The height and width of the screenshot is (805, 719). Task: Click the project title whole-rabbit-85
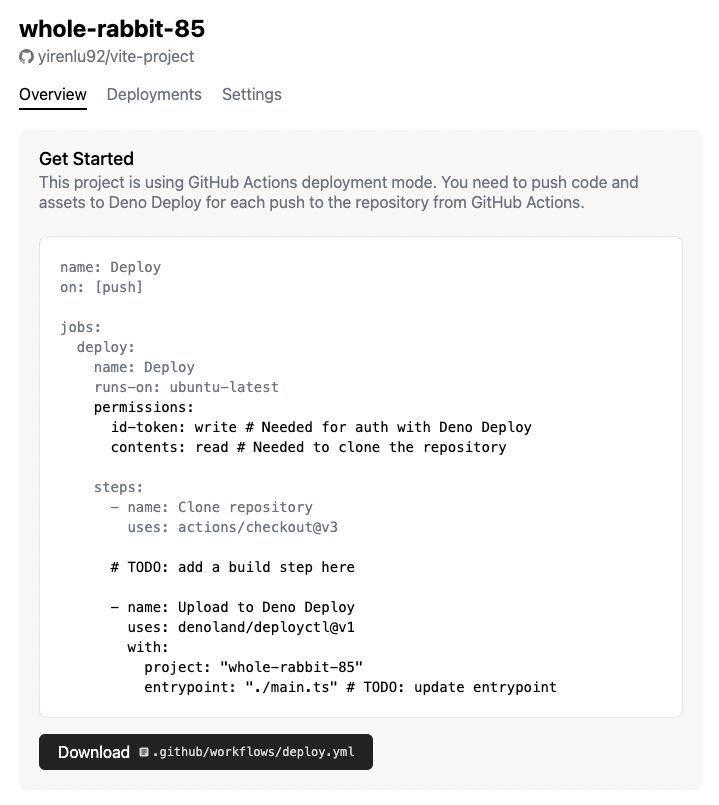110,30
